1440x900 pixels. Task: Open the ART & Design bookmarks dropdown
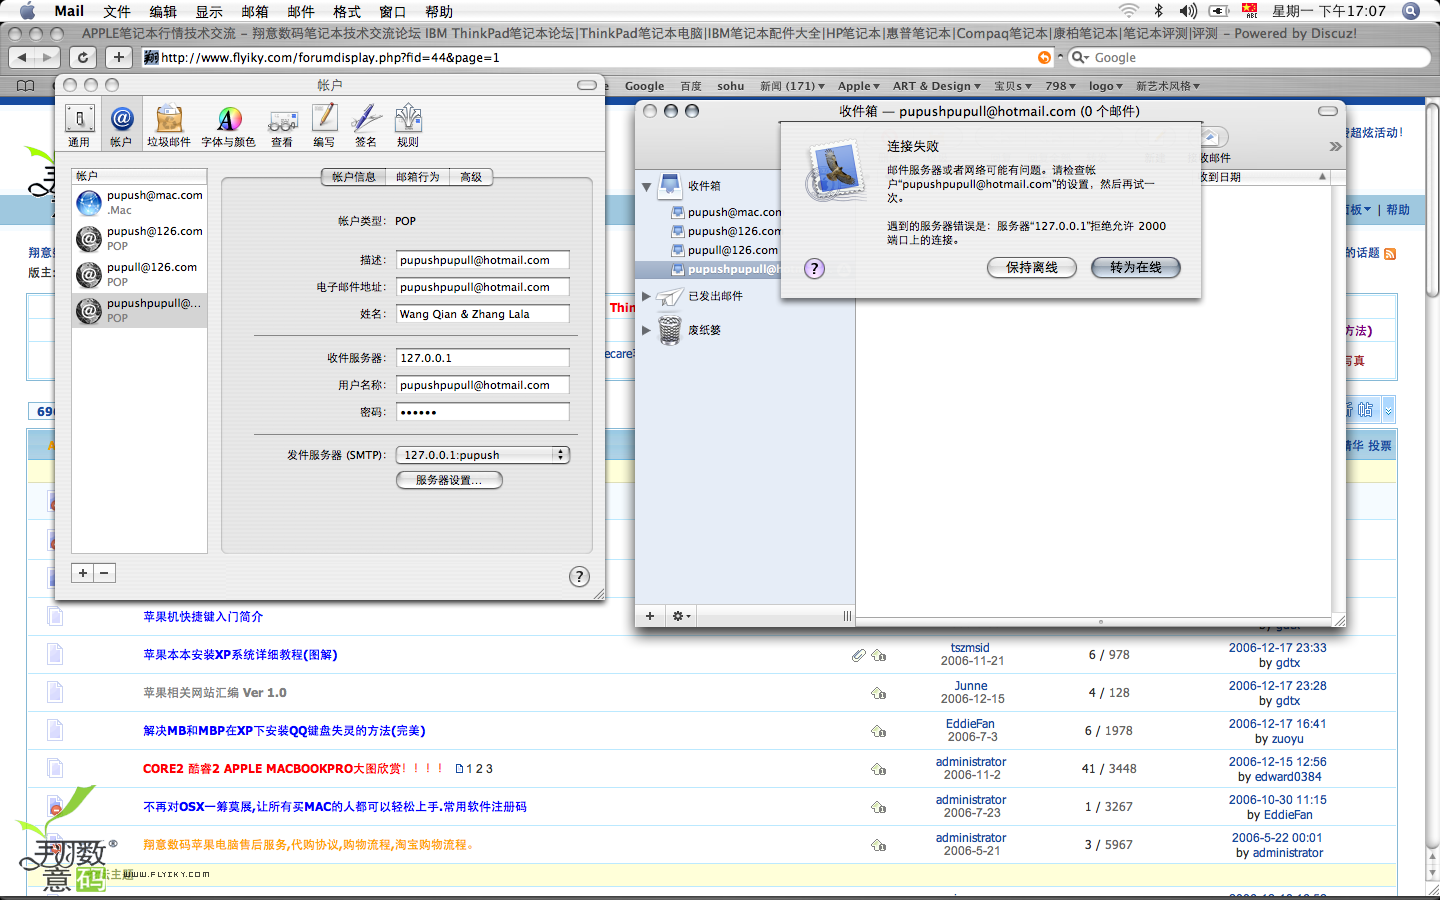click(937, 86)
